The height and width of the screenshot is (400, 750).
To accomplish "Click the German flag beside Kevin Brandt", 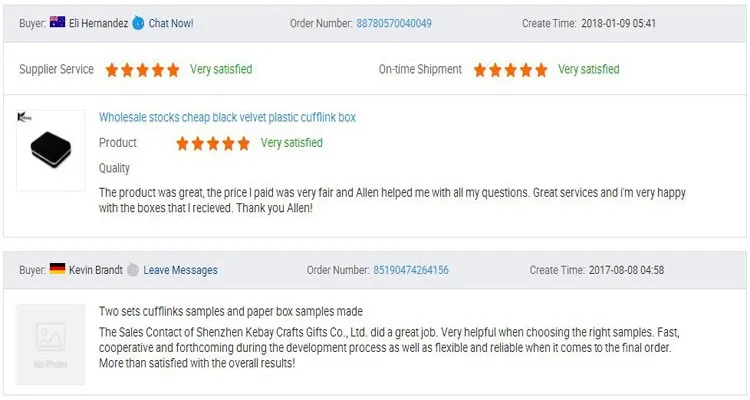I will 57,269.
